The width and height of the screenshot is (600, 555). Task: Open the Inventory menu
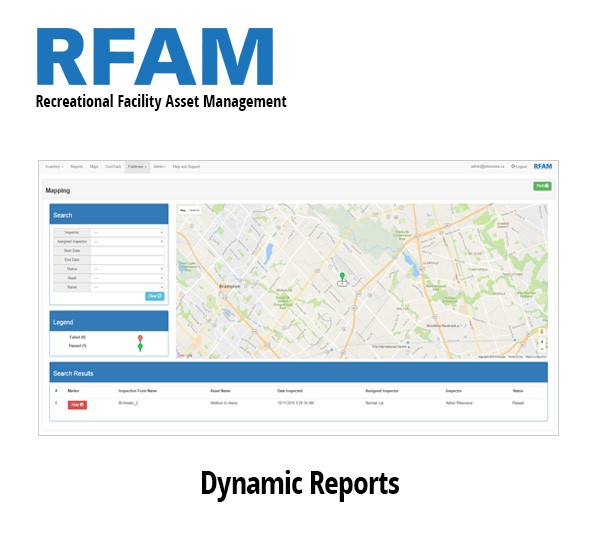54,166
